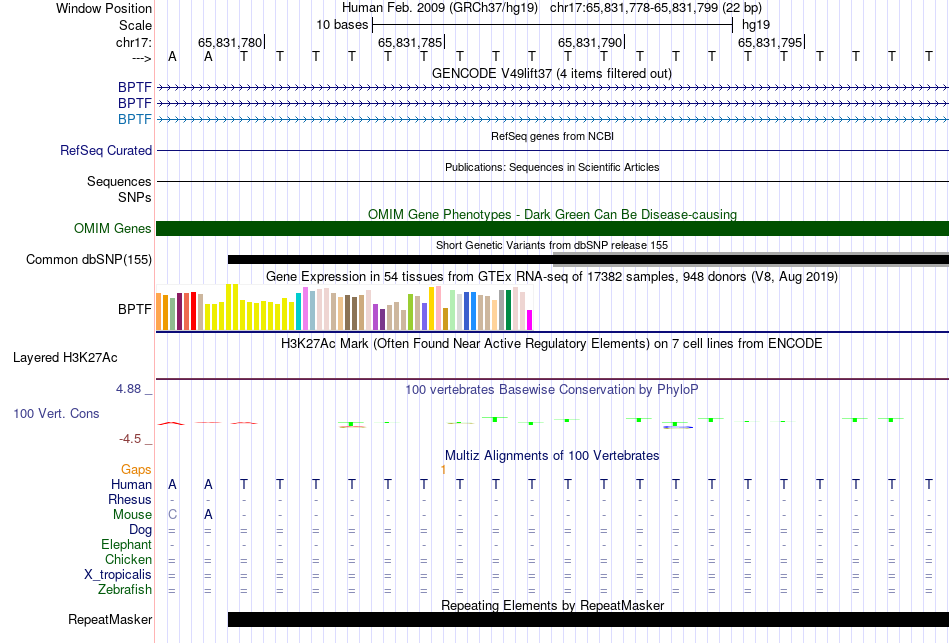Click Short Genetic Variants from dbSNP title

[x=552, y=245]
